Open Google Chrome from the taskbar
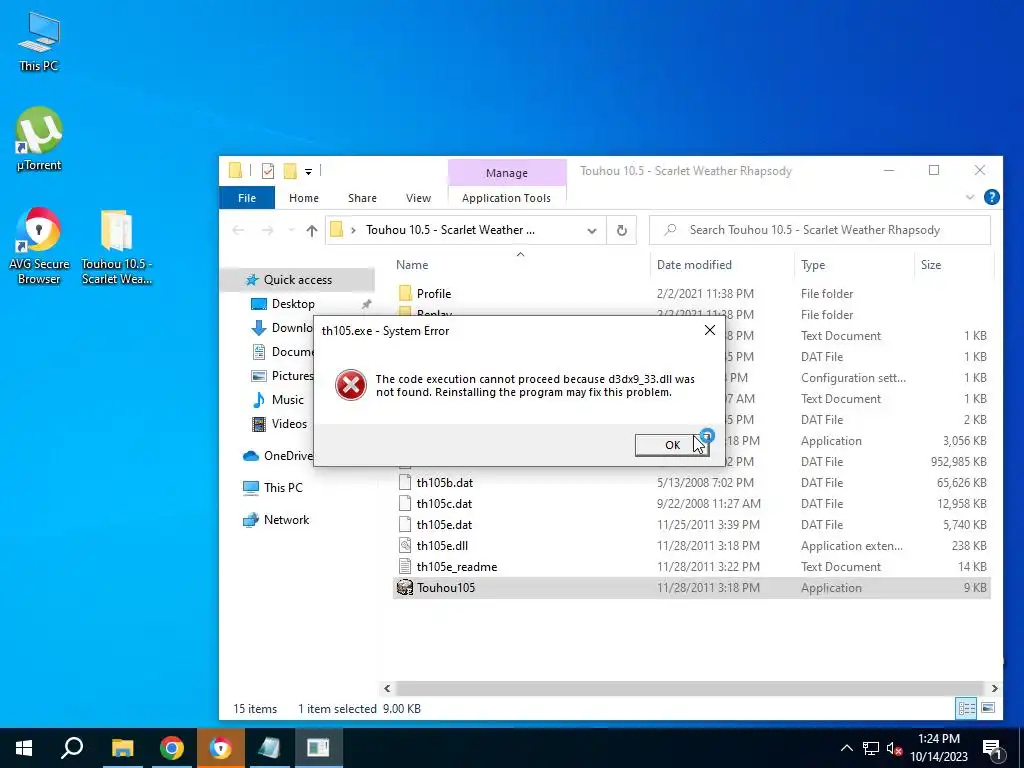This screenshot has height=768, width=1024. click(171, 748)
